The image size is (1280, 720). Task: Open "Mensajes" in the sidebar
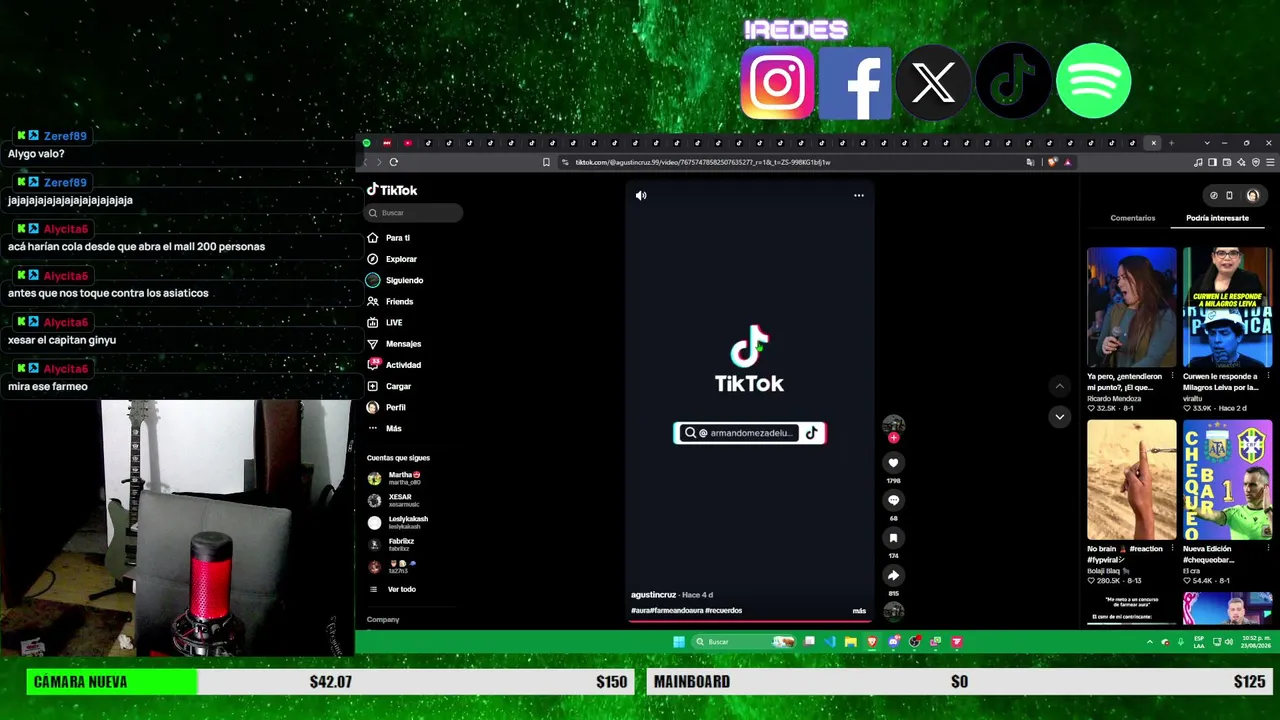[x=394, y=344]
